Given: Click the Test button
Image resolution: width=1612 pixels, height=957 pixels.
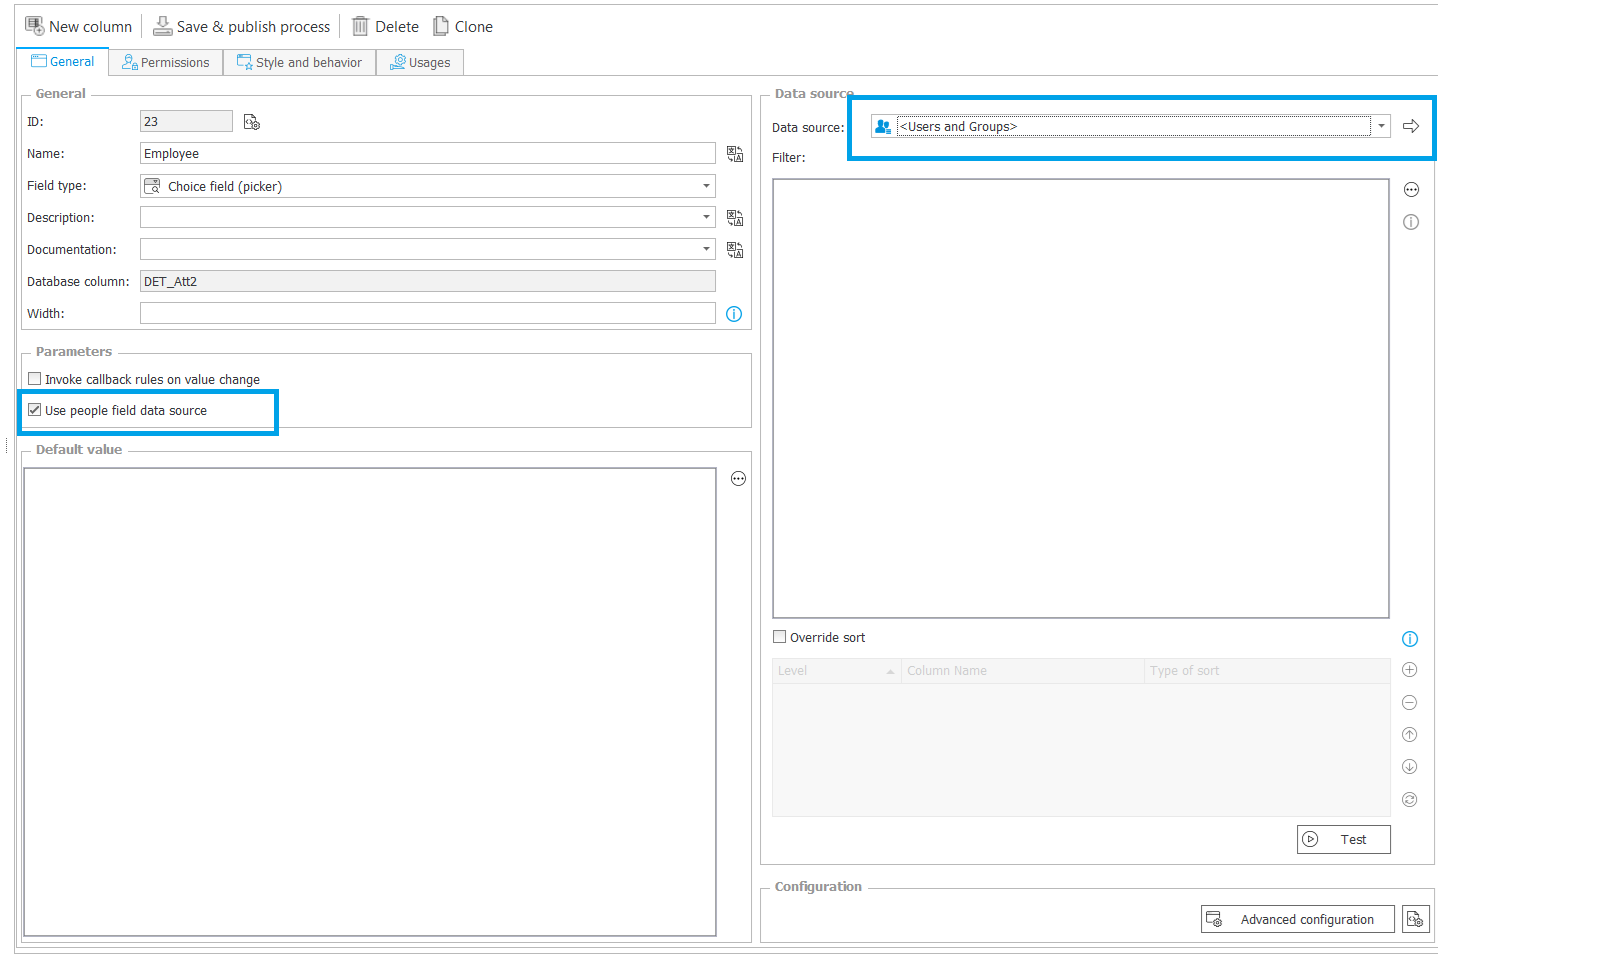Looking at the screenshot, I should (1343, 840).
